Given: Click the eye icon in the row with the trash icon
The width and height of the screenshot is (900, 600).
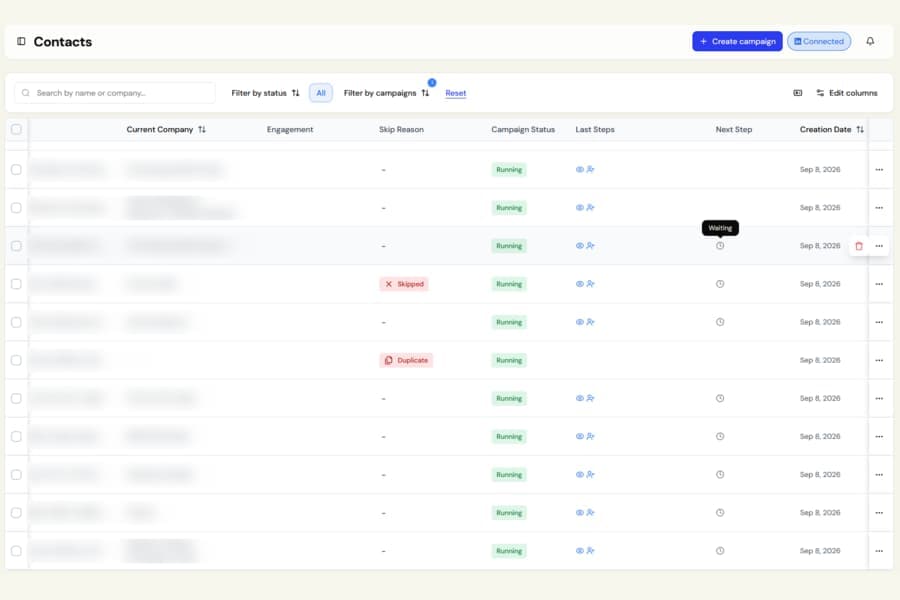Looking at the screenshot, I should point(580,246).
